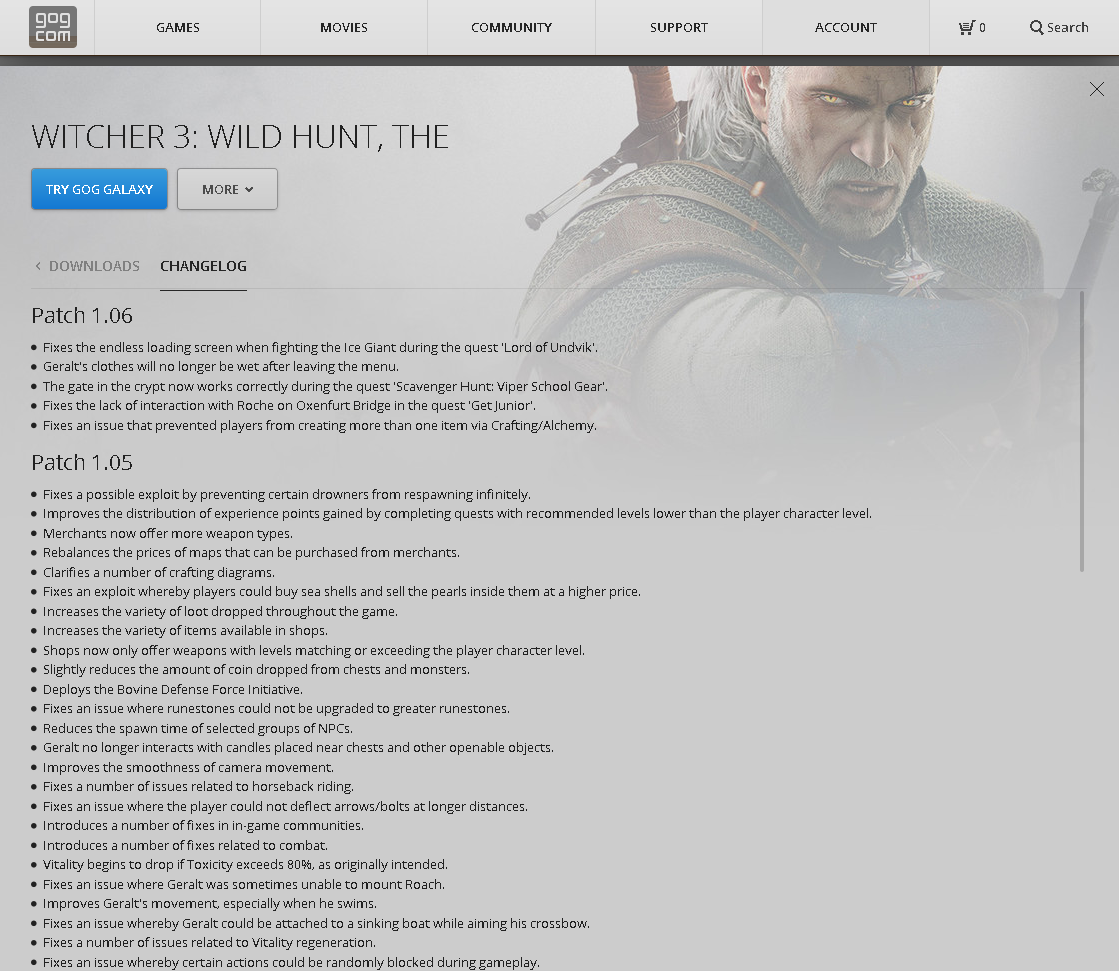The image size is (1119, 971).
Task: Click the Witcher 3 game title
Action: (240, 136)
